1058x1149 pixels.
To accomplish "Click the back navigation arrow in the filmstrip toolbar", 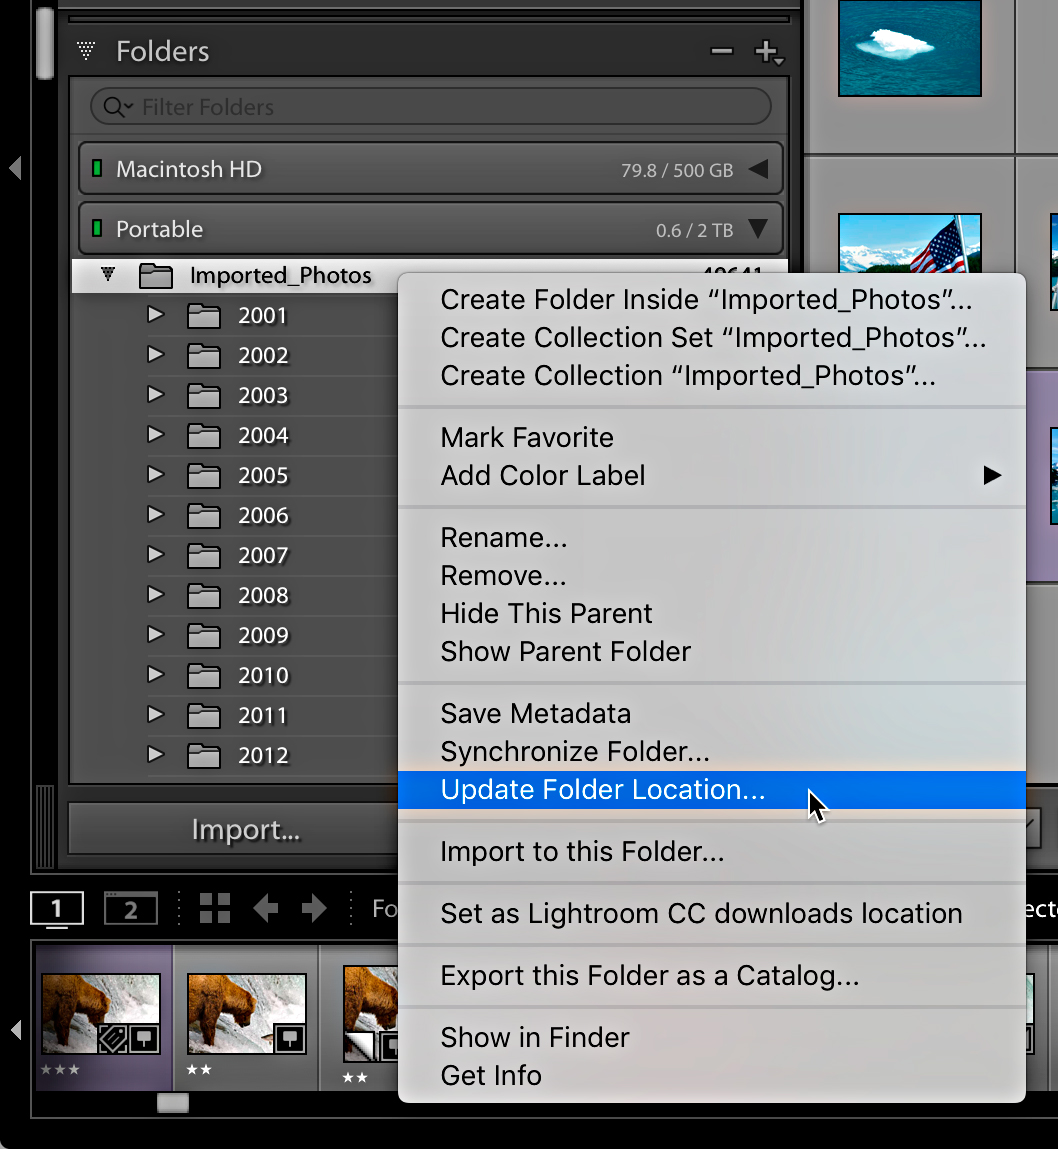I will tap(265, 910).
